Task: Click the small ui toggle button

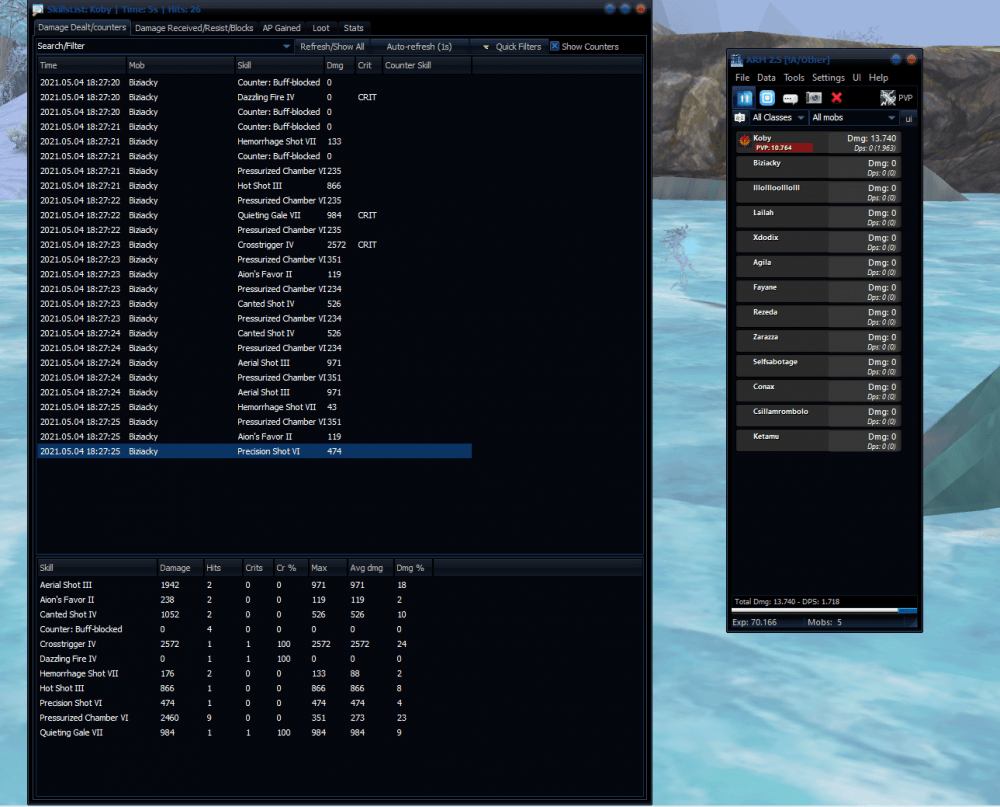Action: [x=908, y=118]
